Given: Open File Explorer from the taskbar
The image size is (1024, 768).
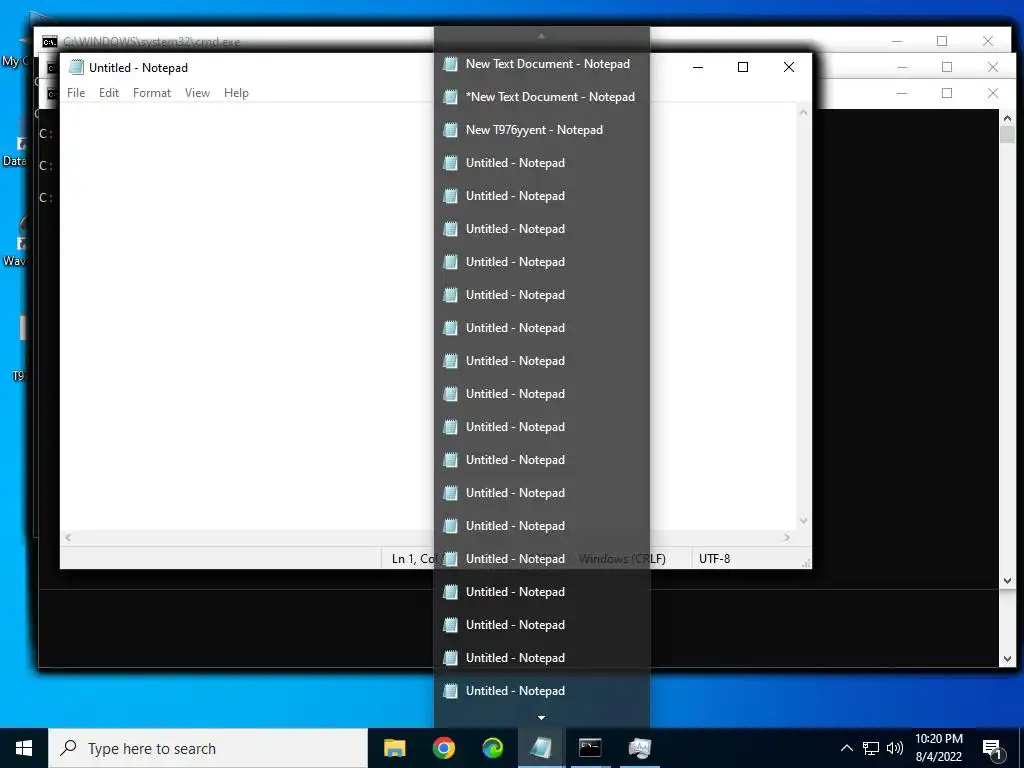Looking at the screenshot, I should tap(394, 748).
